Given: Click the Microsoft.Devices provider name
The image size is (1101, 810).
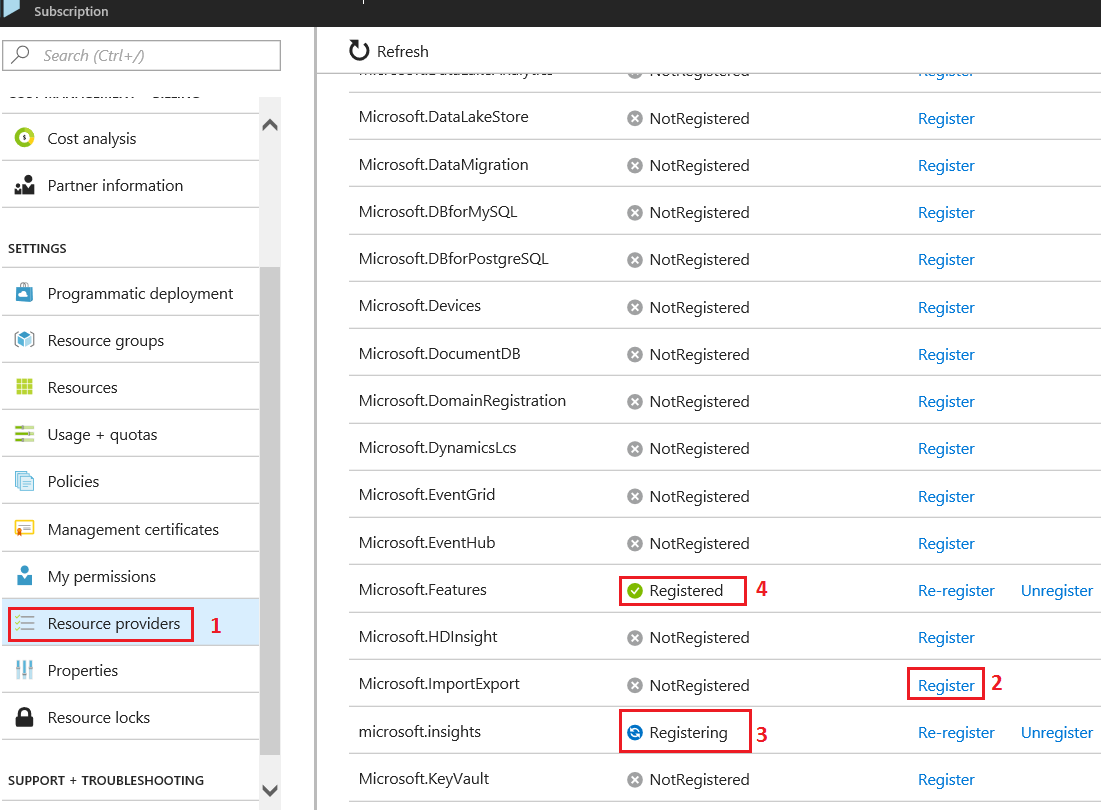Looking at the screenshot, I should [420, 305].
